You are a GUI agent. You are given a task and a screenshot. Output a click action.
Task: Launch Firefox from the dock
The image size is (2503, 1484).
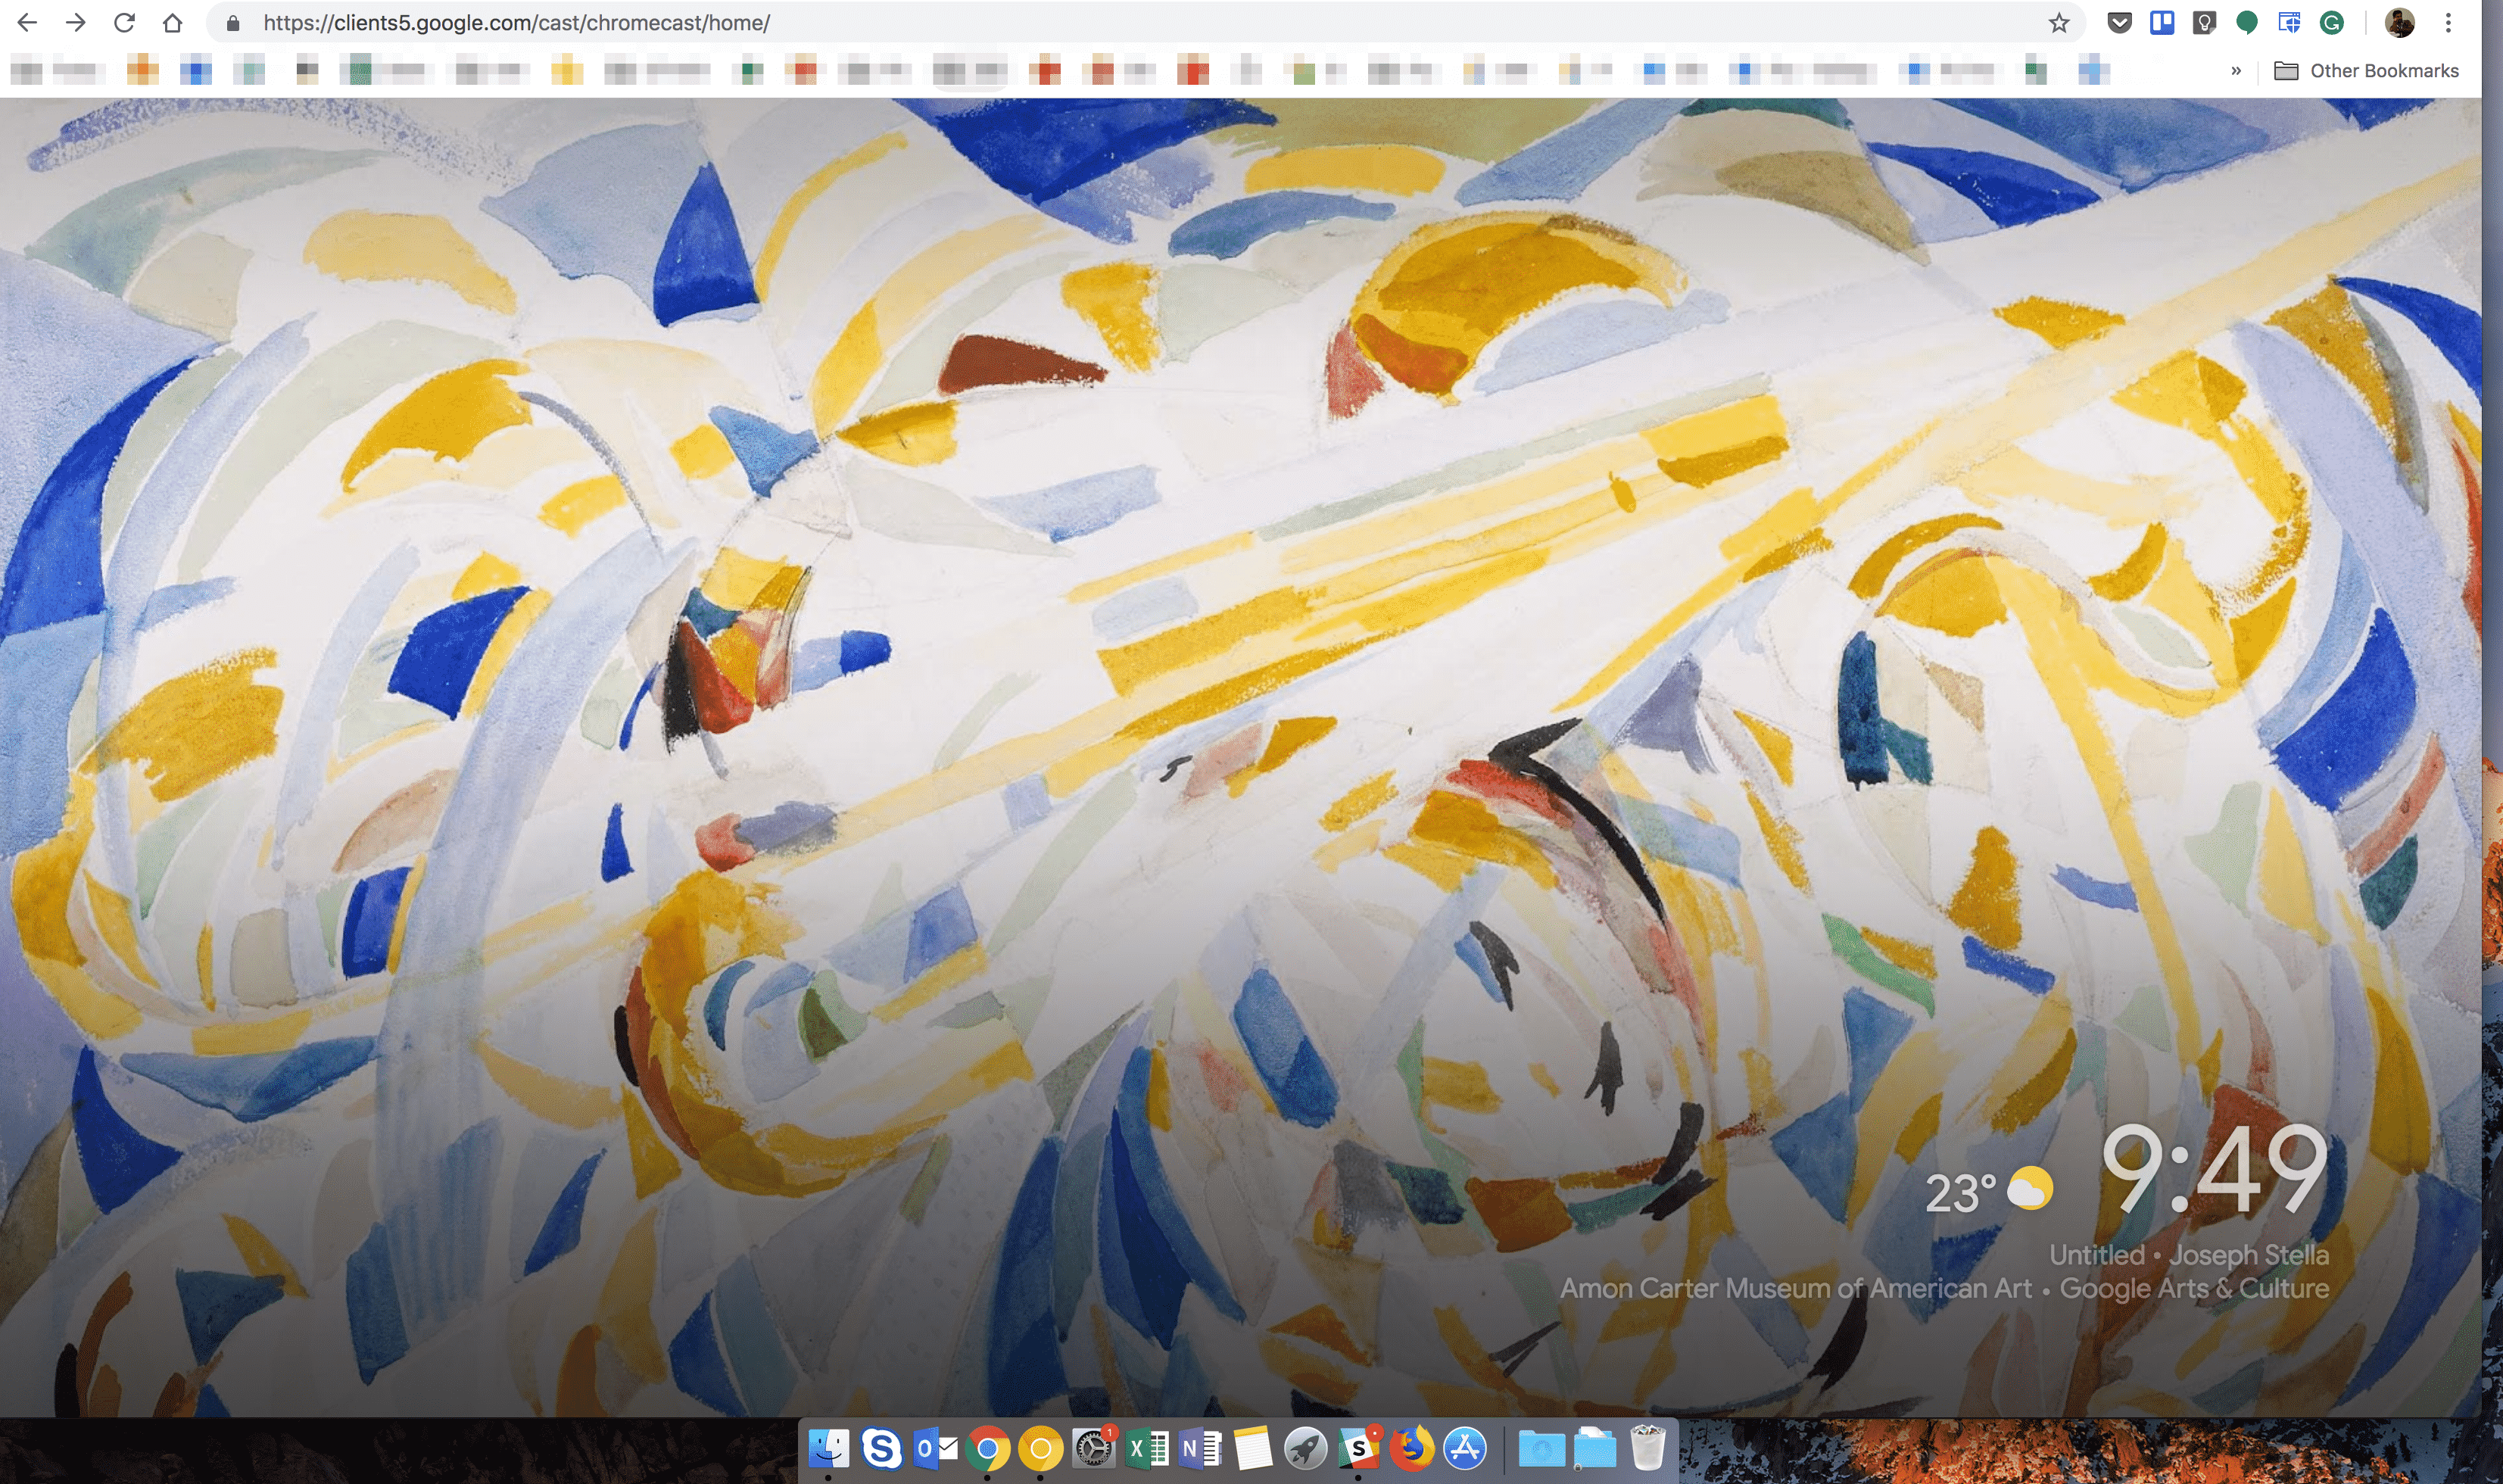pyautogui.click(x=1411, y=1448)
